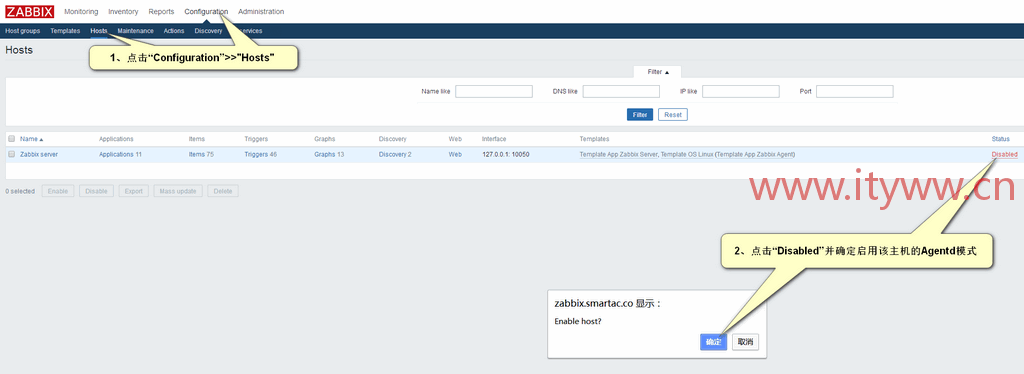
Task: Click the red Disabled status link
Action: pos(1004,155)
